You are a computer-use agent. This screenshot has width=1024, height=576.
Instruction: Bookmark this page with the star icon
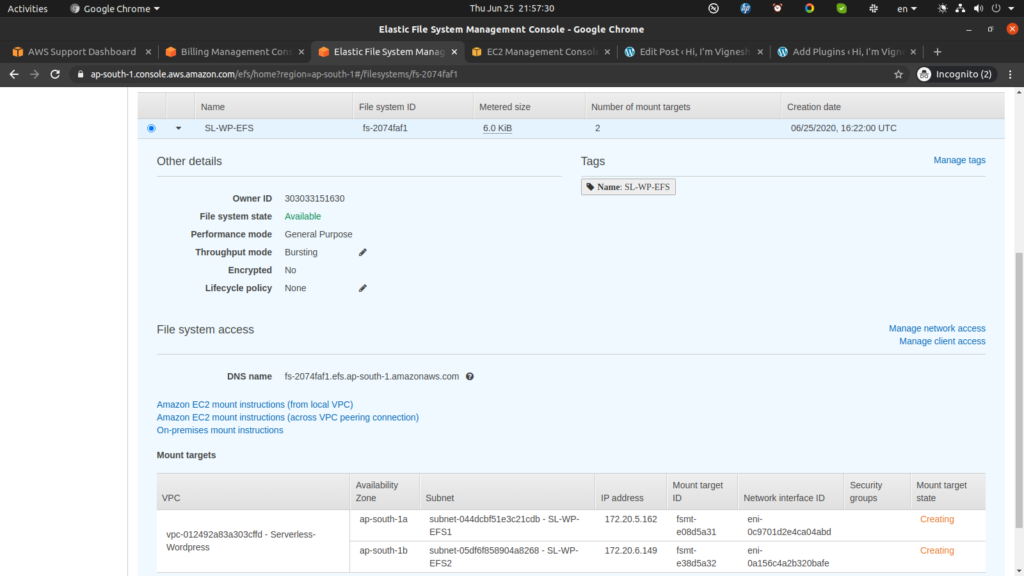tap(898, 74)
